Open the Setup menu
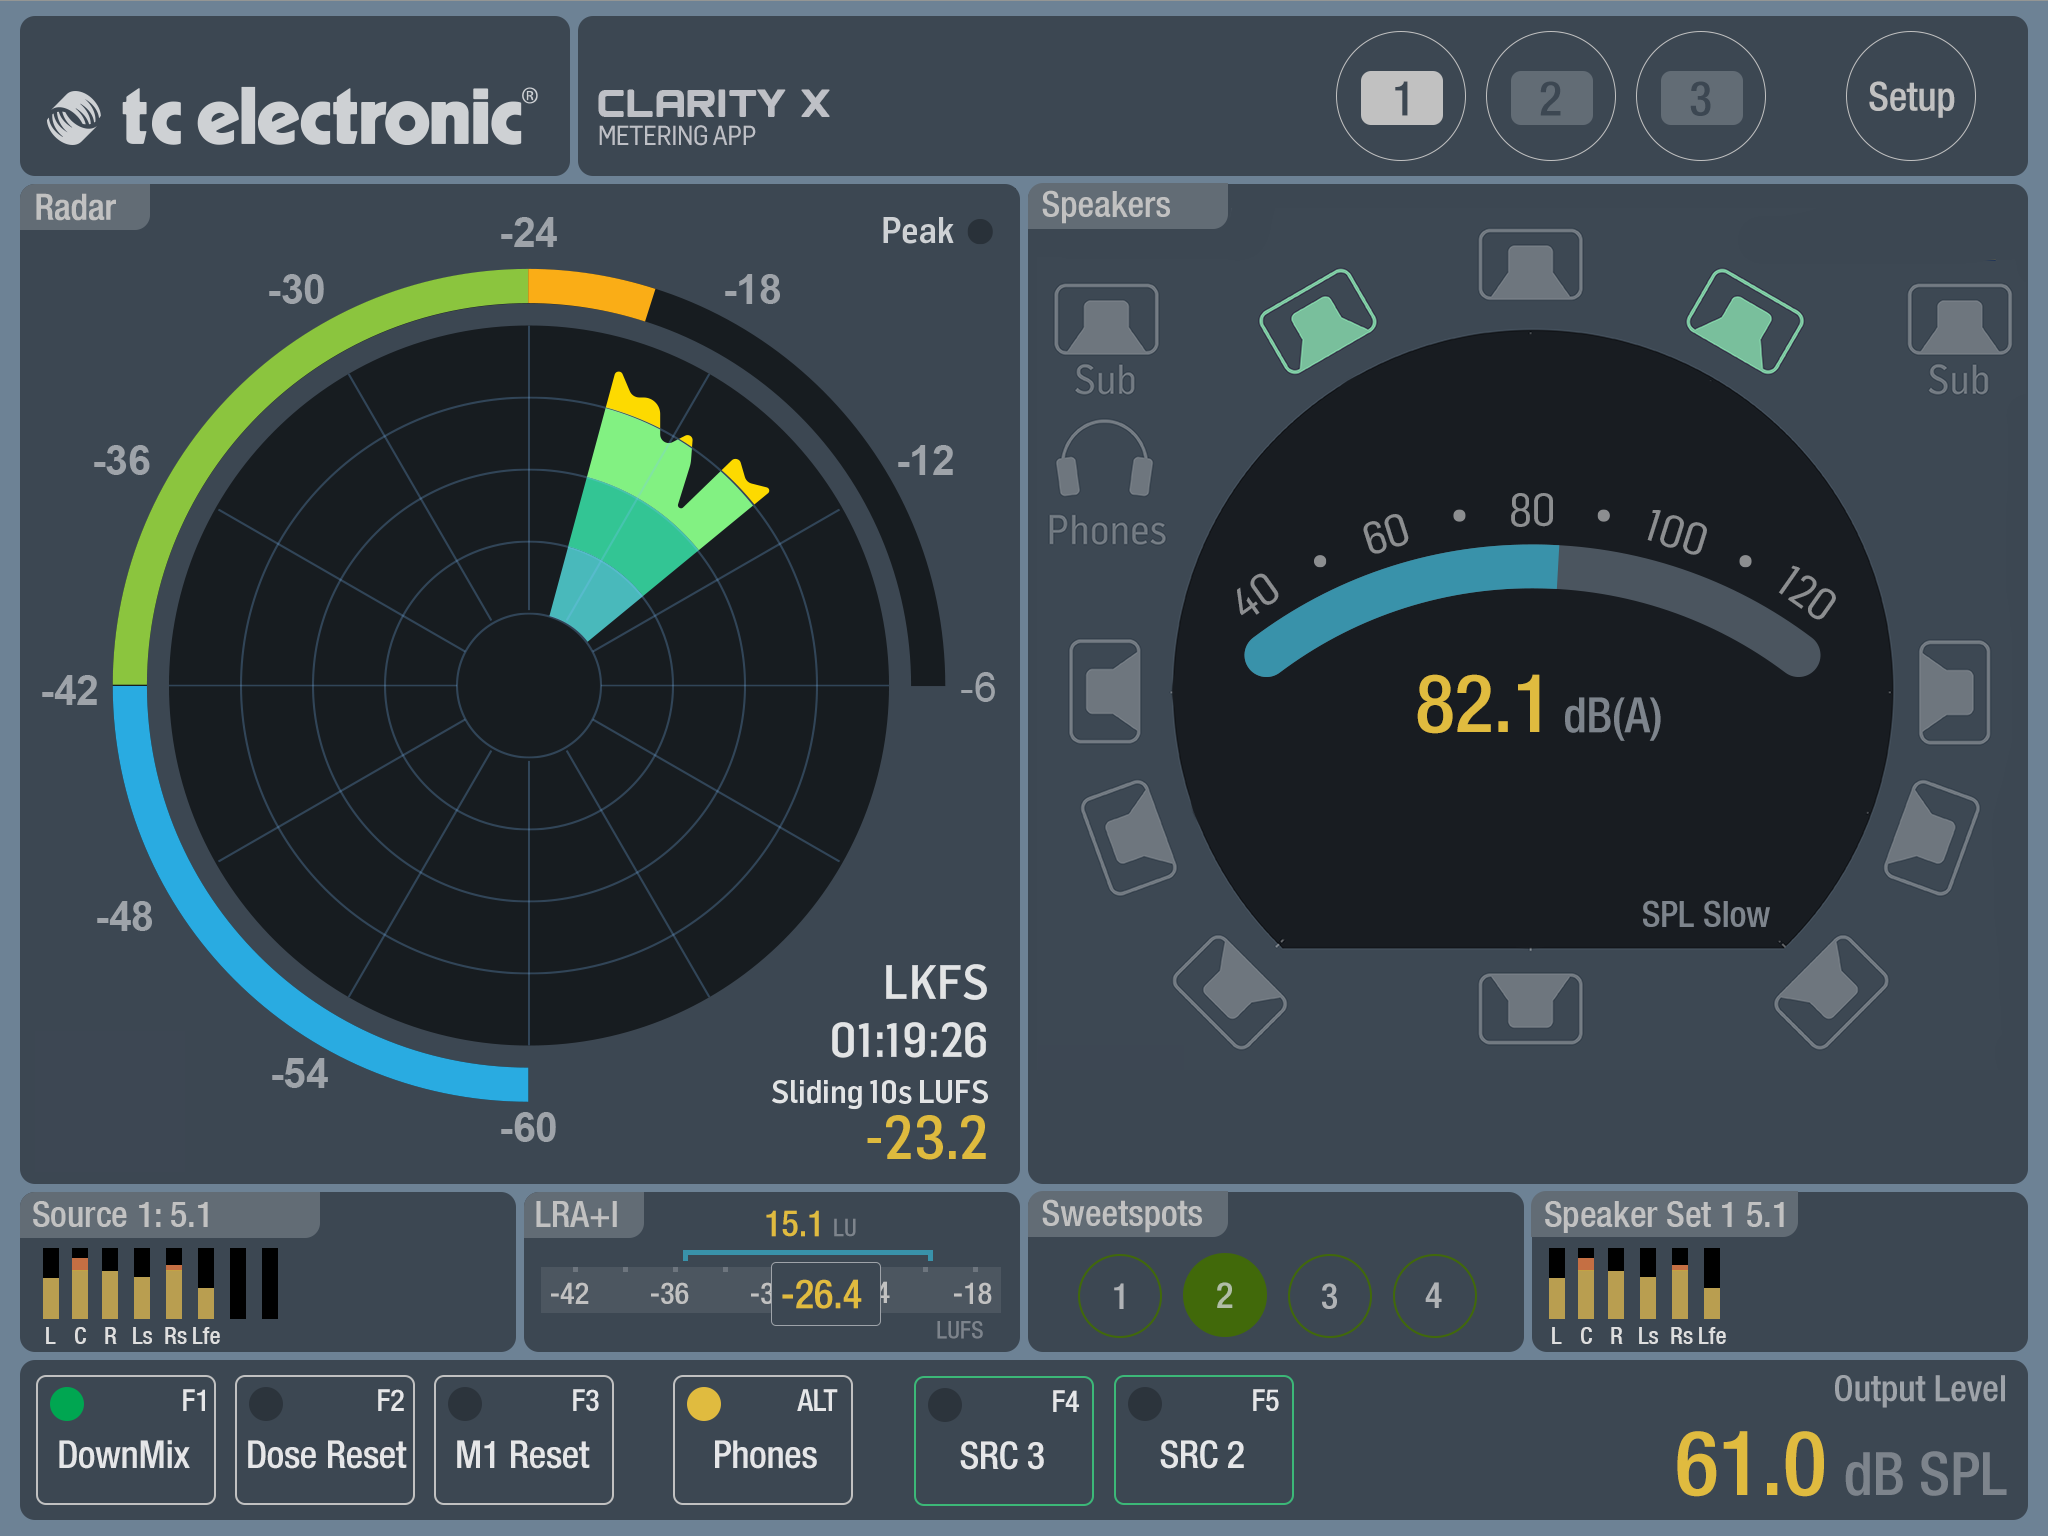 1911,97
